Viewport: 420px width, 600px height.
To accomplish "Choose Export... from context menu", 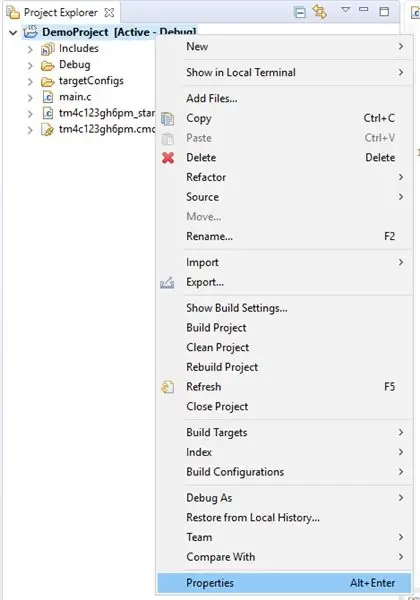I will point(285,282).
